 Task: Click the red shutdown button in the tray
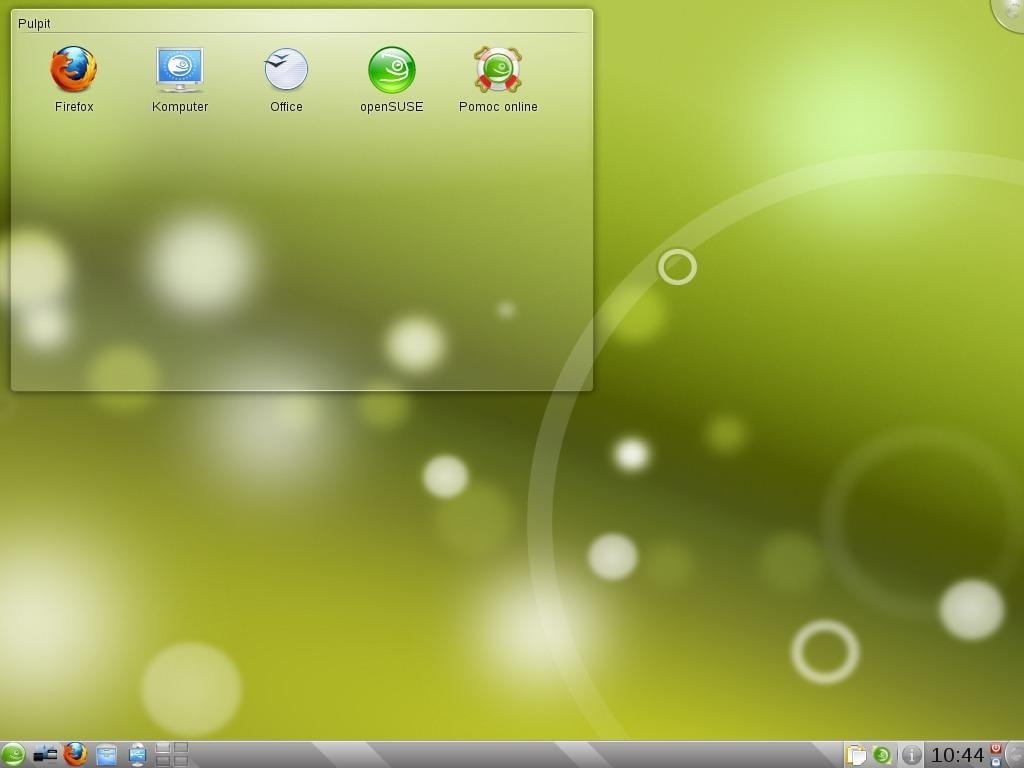tap(996, 748)
